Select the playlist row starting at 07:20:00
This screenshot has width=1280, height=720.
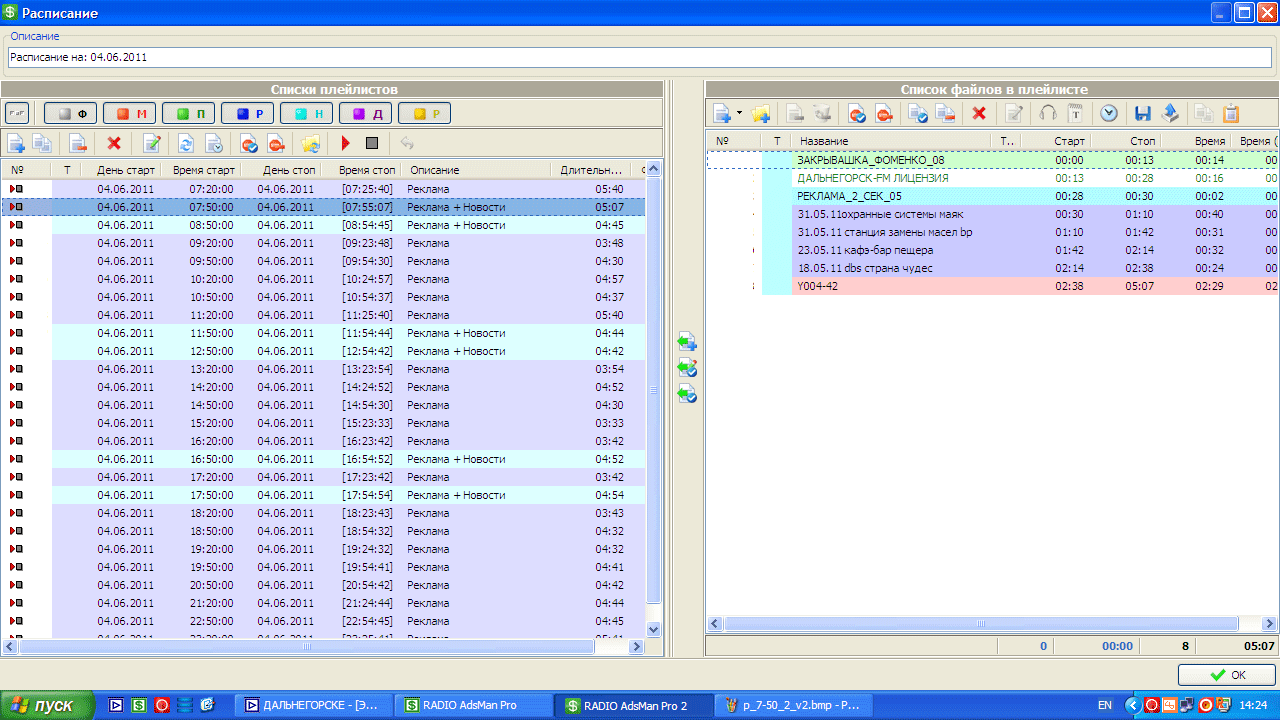(323, 189)
